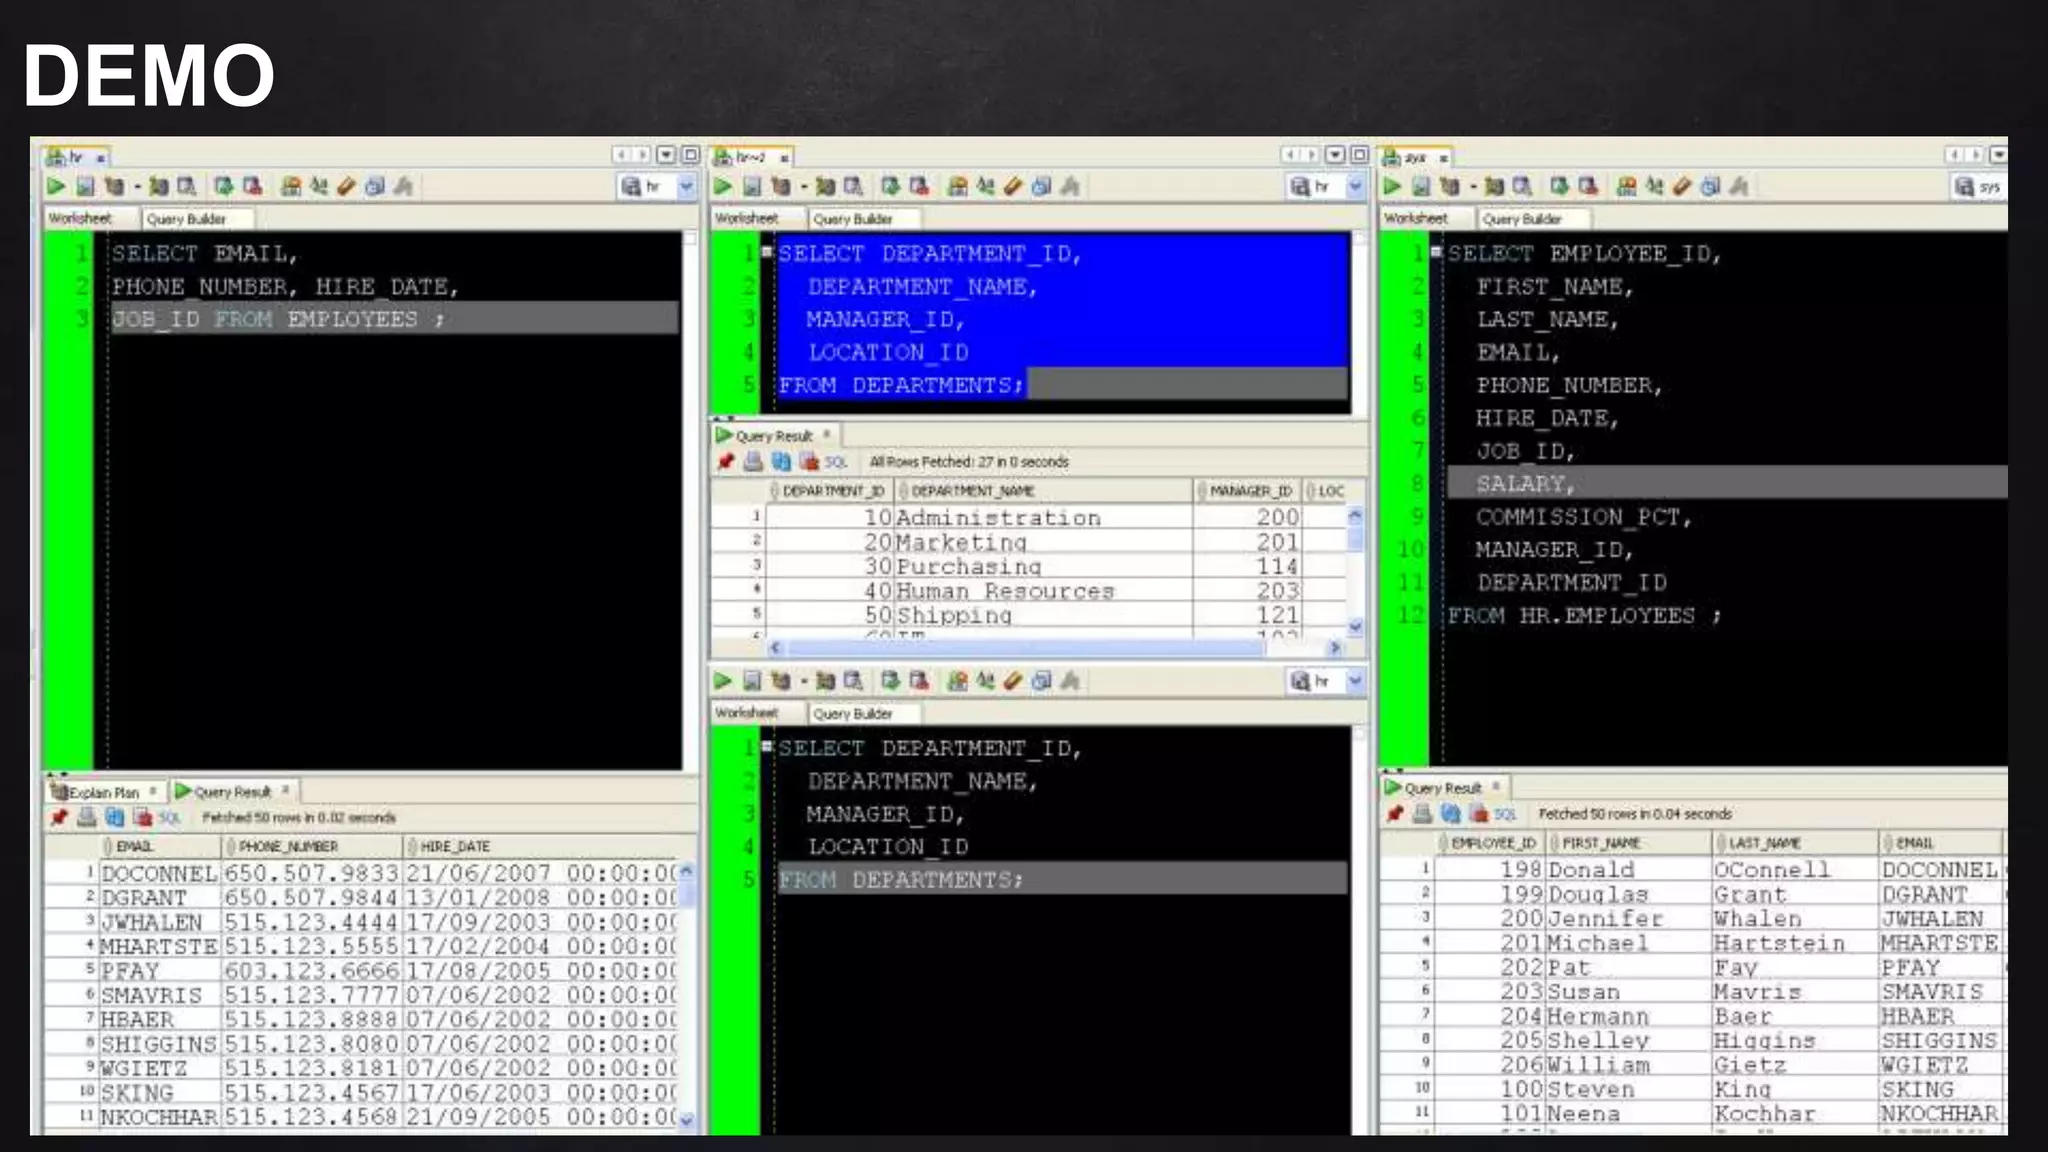This screenshot has height=1152, width=2048.
Task: Toggle pin on the departments Query Result
Action: click(726, 462)
